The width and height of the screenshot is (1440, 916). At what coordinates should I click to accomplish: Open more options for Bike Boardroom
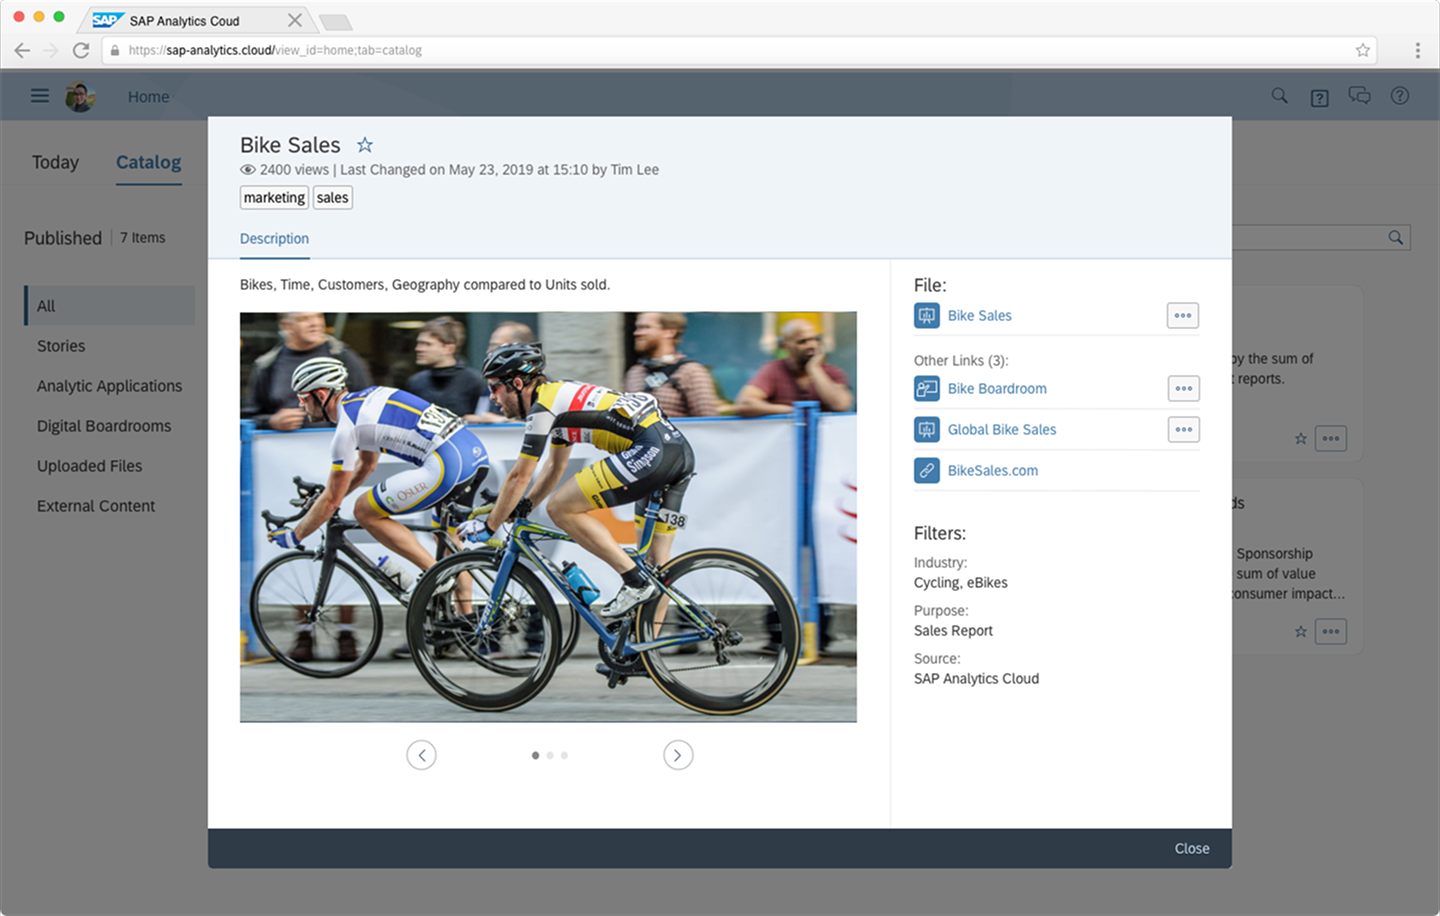(x=1184, y=389)
